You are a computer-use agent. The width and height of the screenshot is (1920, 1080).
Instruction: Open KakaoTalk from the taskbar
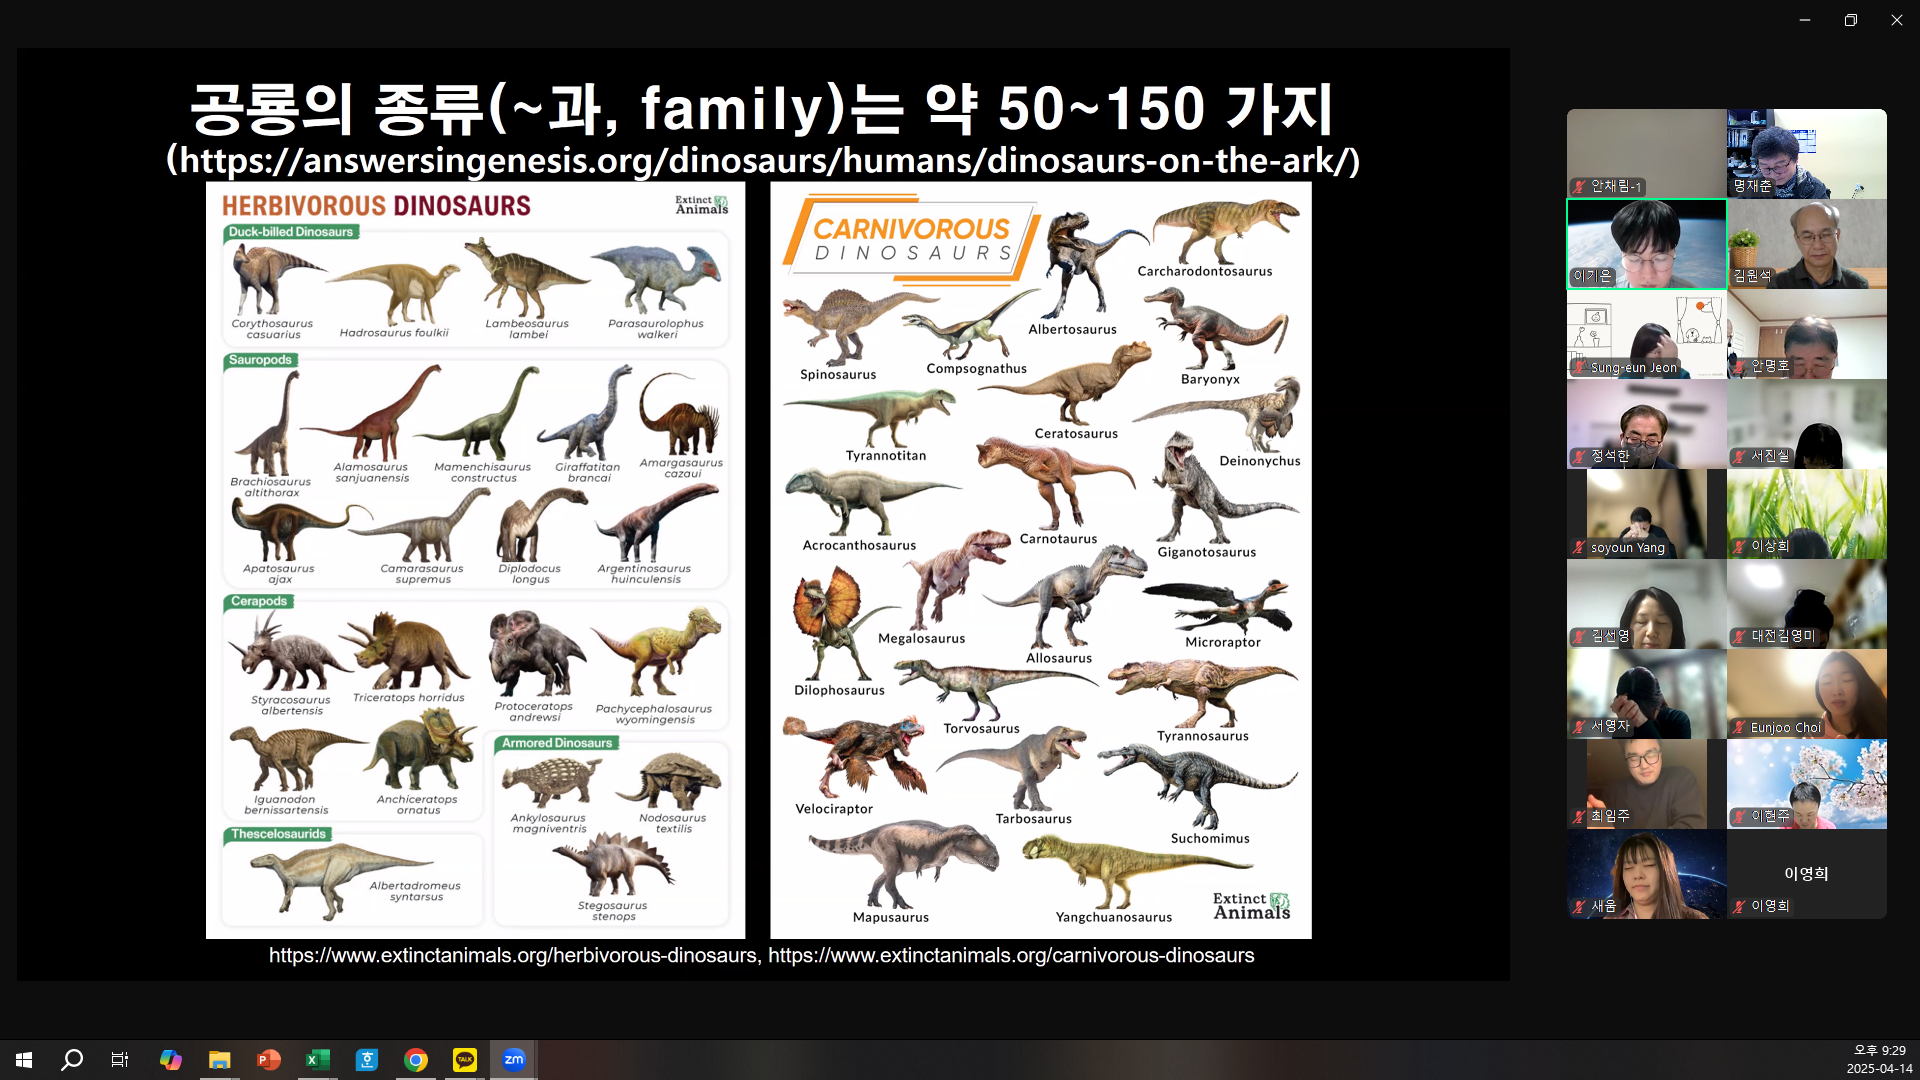(x=465, y=1059)
